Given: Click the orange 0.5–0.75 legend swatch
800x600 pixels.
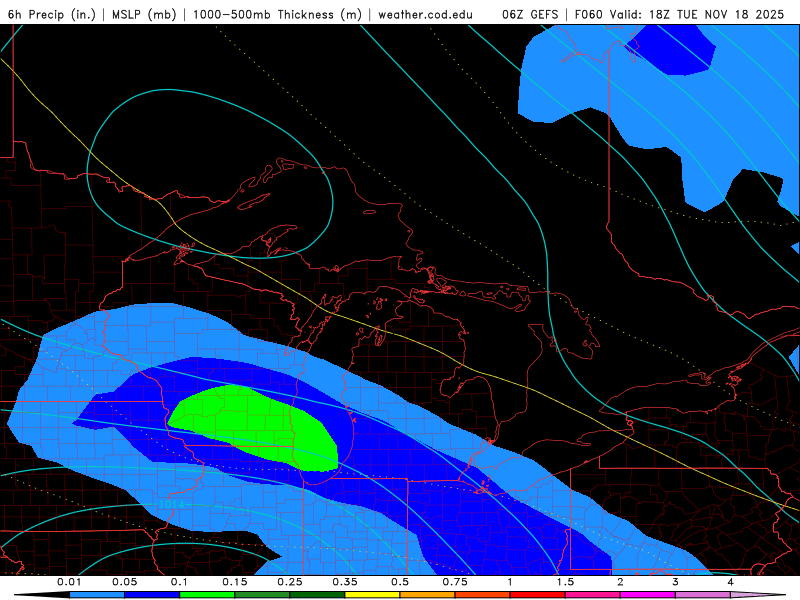Looking at the screenshot, I should (x=428, y=595).
